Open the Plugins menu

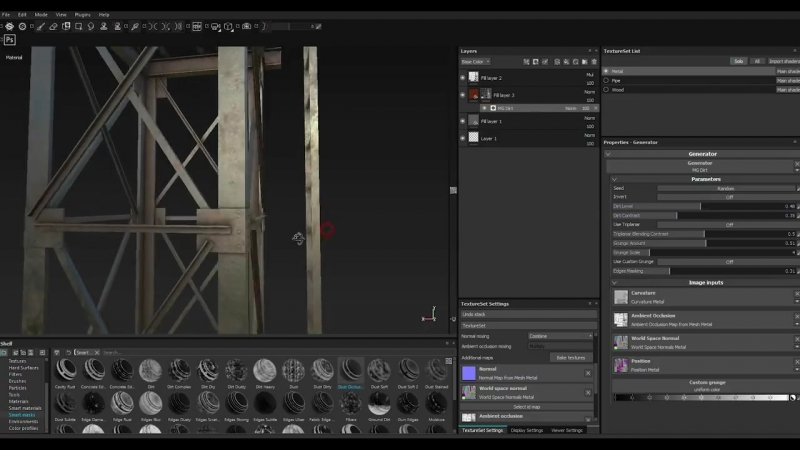pyautogui.click(x=82, y=15)
